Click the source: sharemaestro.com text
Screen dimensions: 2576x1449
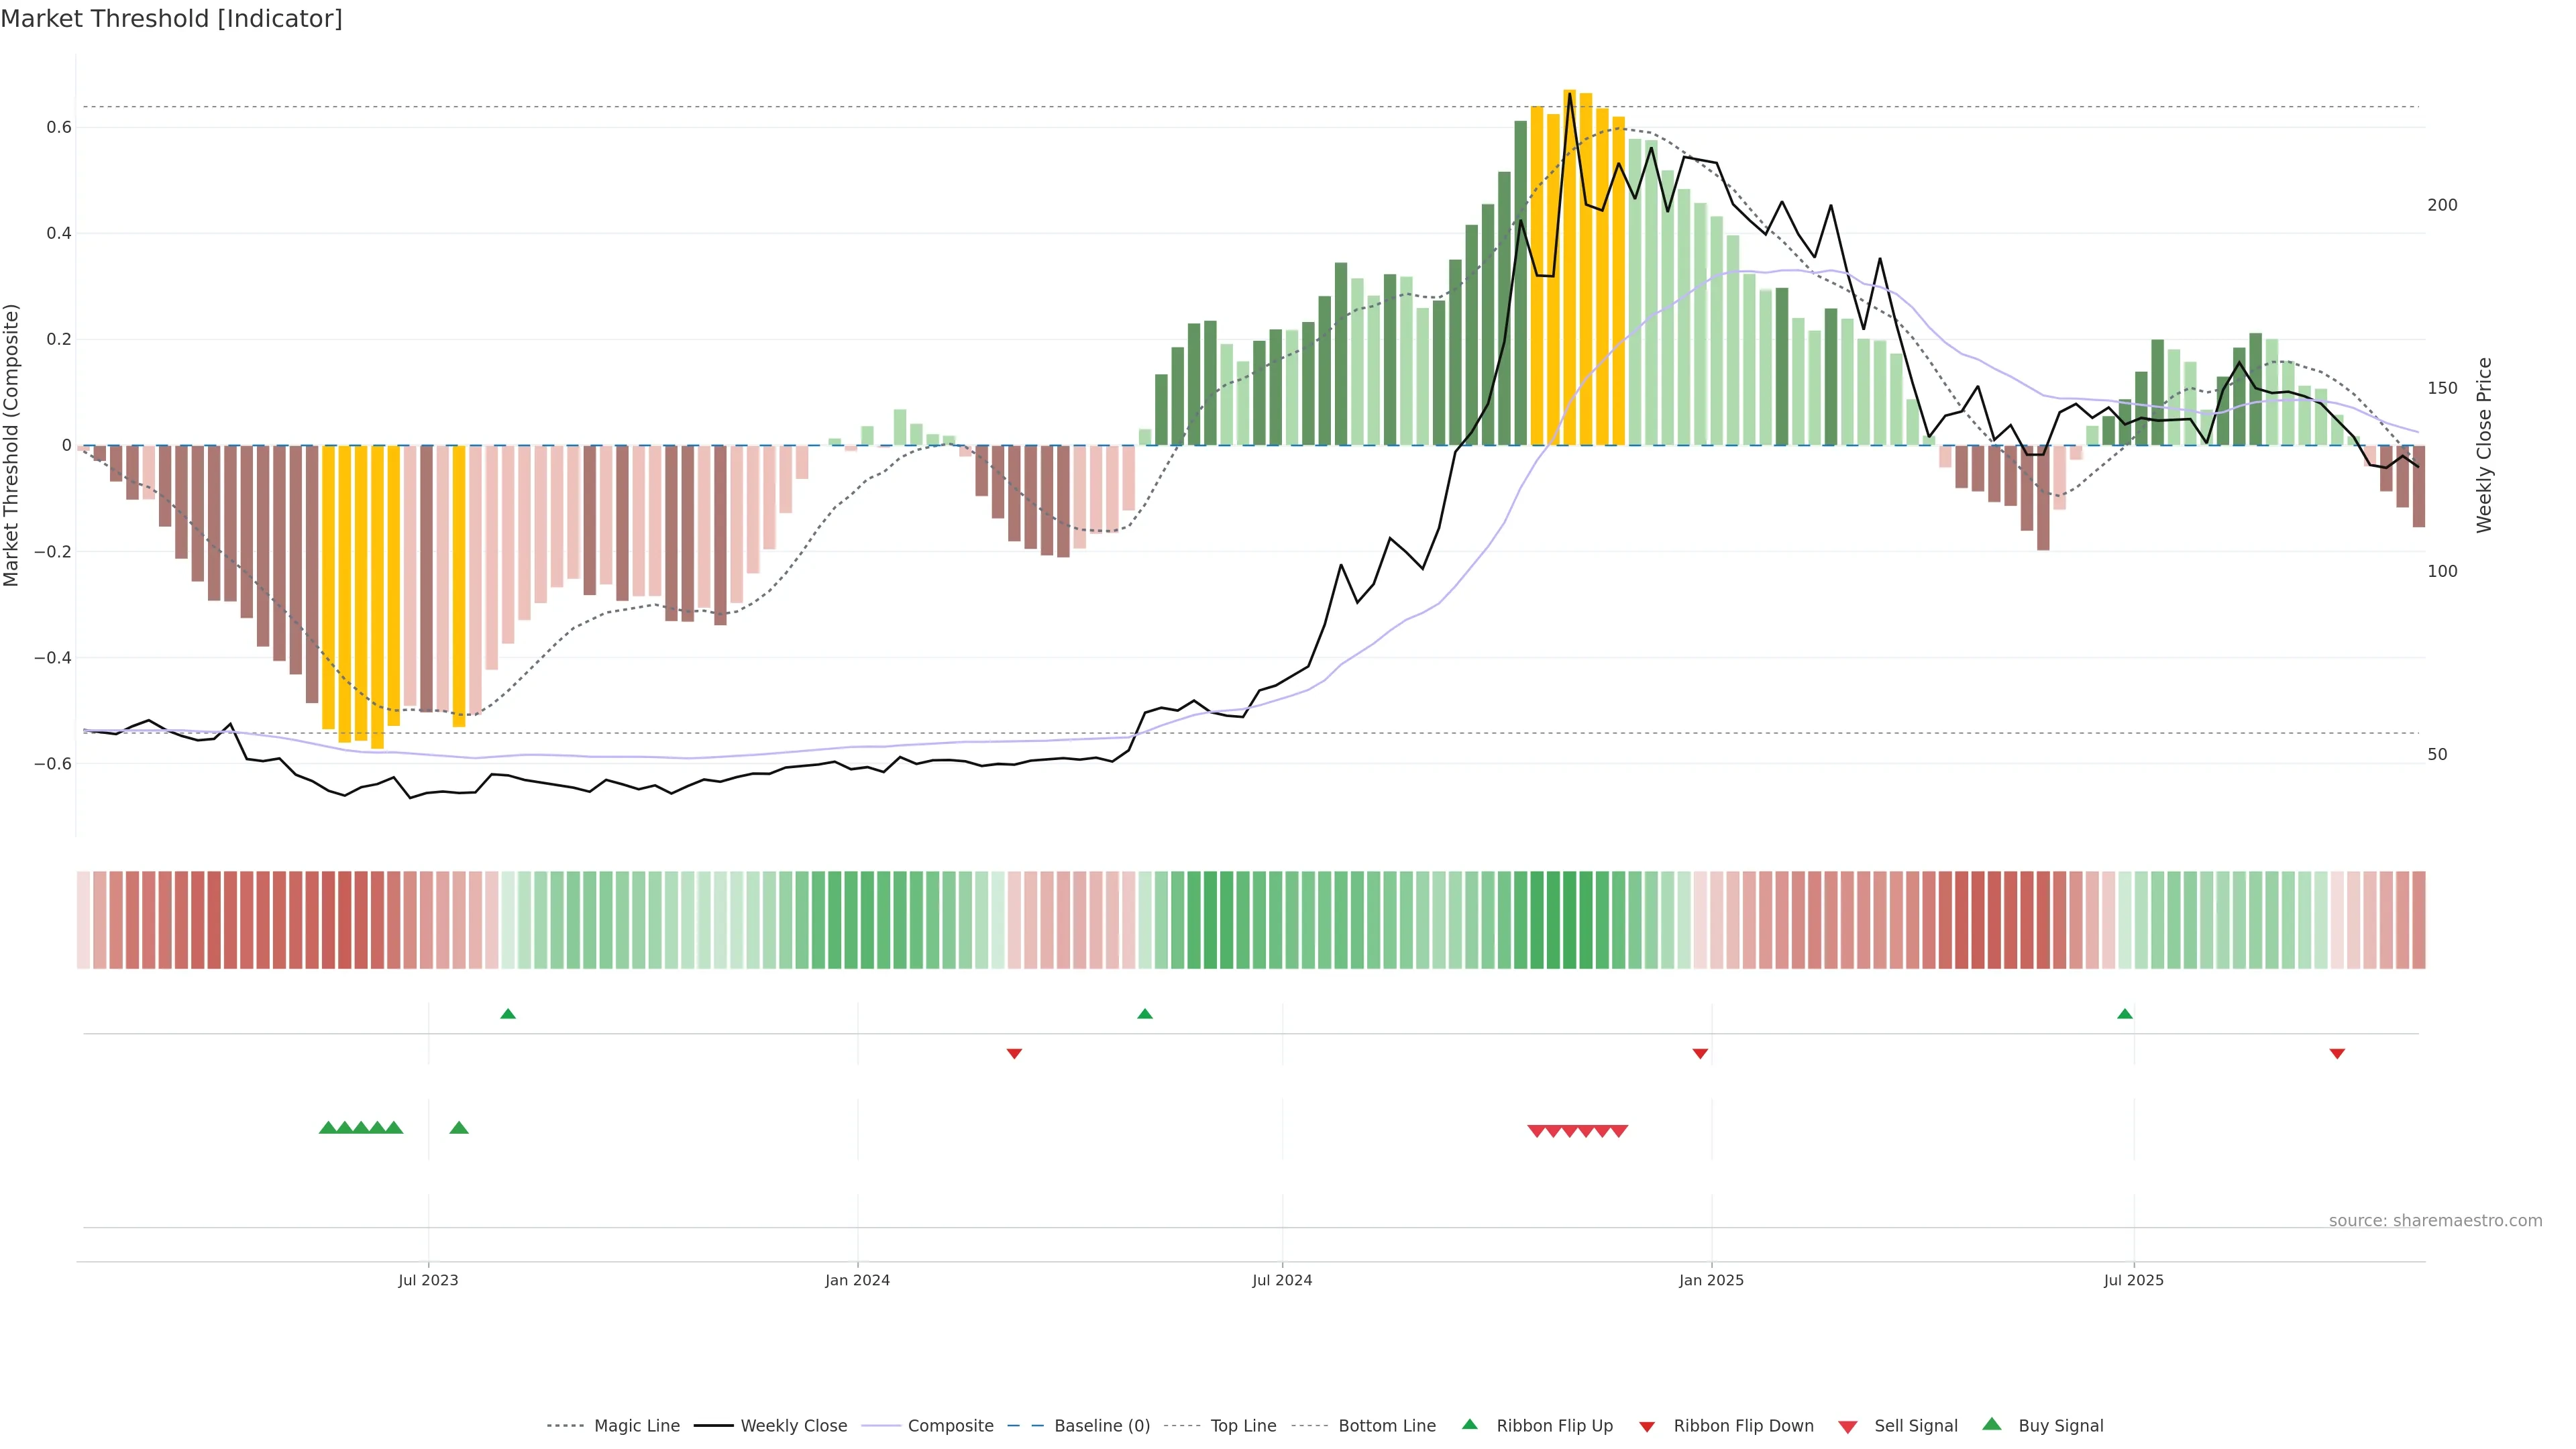click(2435, 1221)
